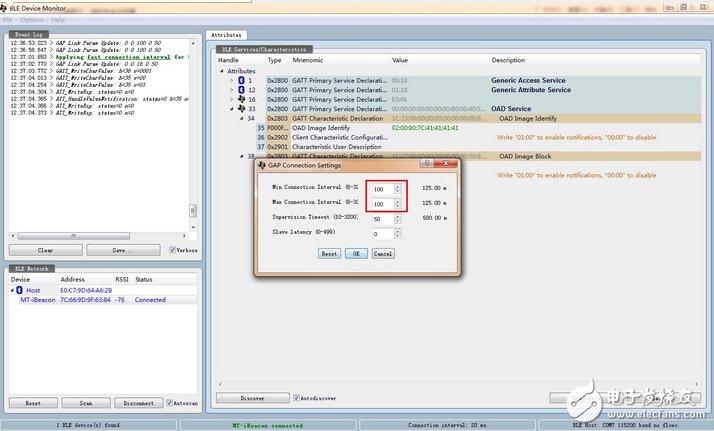Close the GAP Connection Settings dialog
The image size is (714, 431).
click(447, 163)
